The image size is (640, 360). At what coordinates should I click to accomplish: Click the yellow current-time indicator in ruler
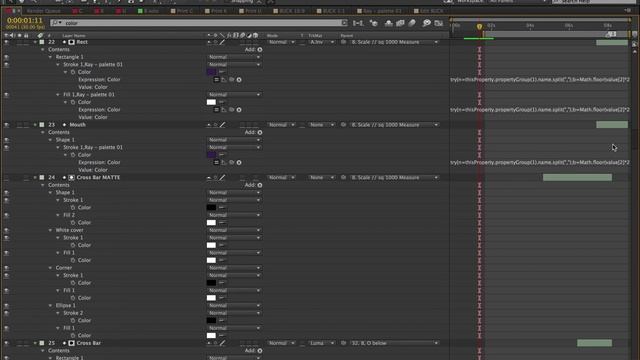[479, 27]
